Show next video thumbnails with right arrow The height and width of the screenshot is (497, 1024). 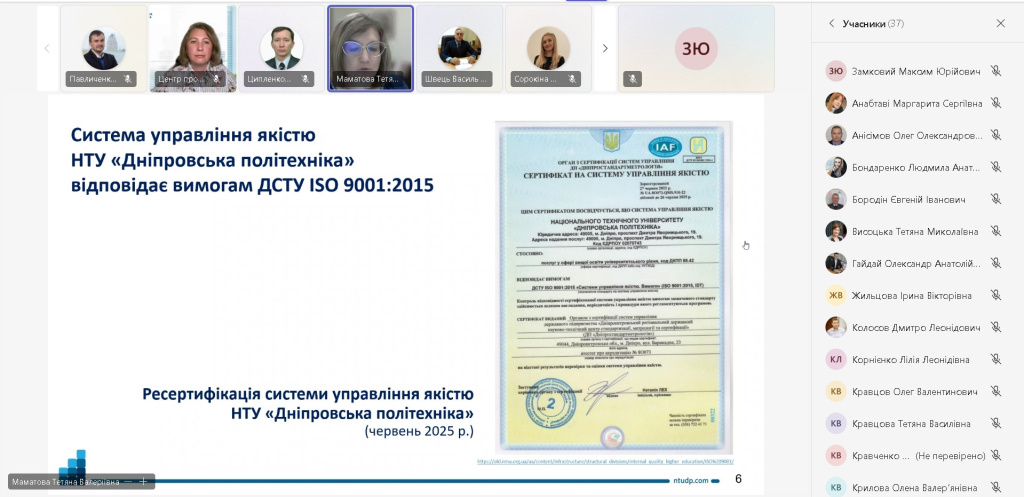tap(605, 48)
